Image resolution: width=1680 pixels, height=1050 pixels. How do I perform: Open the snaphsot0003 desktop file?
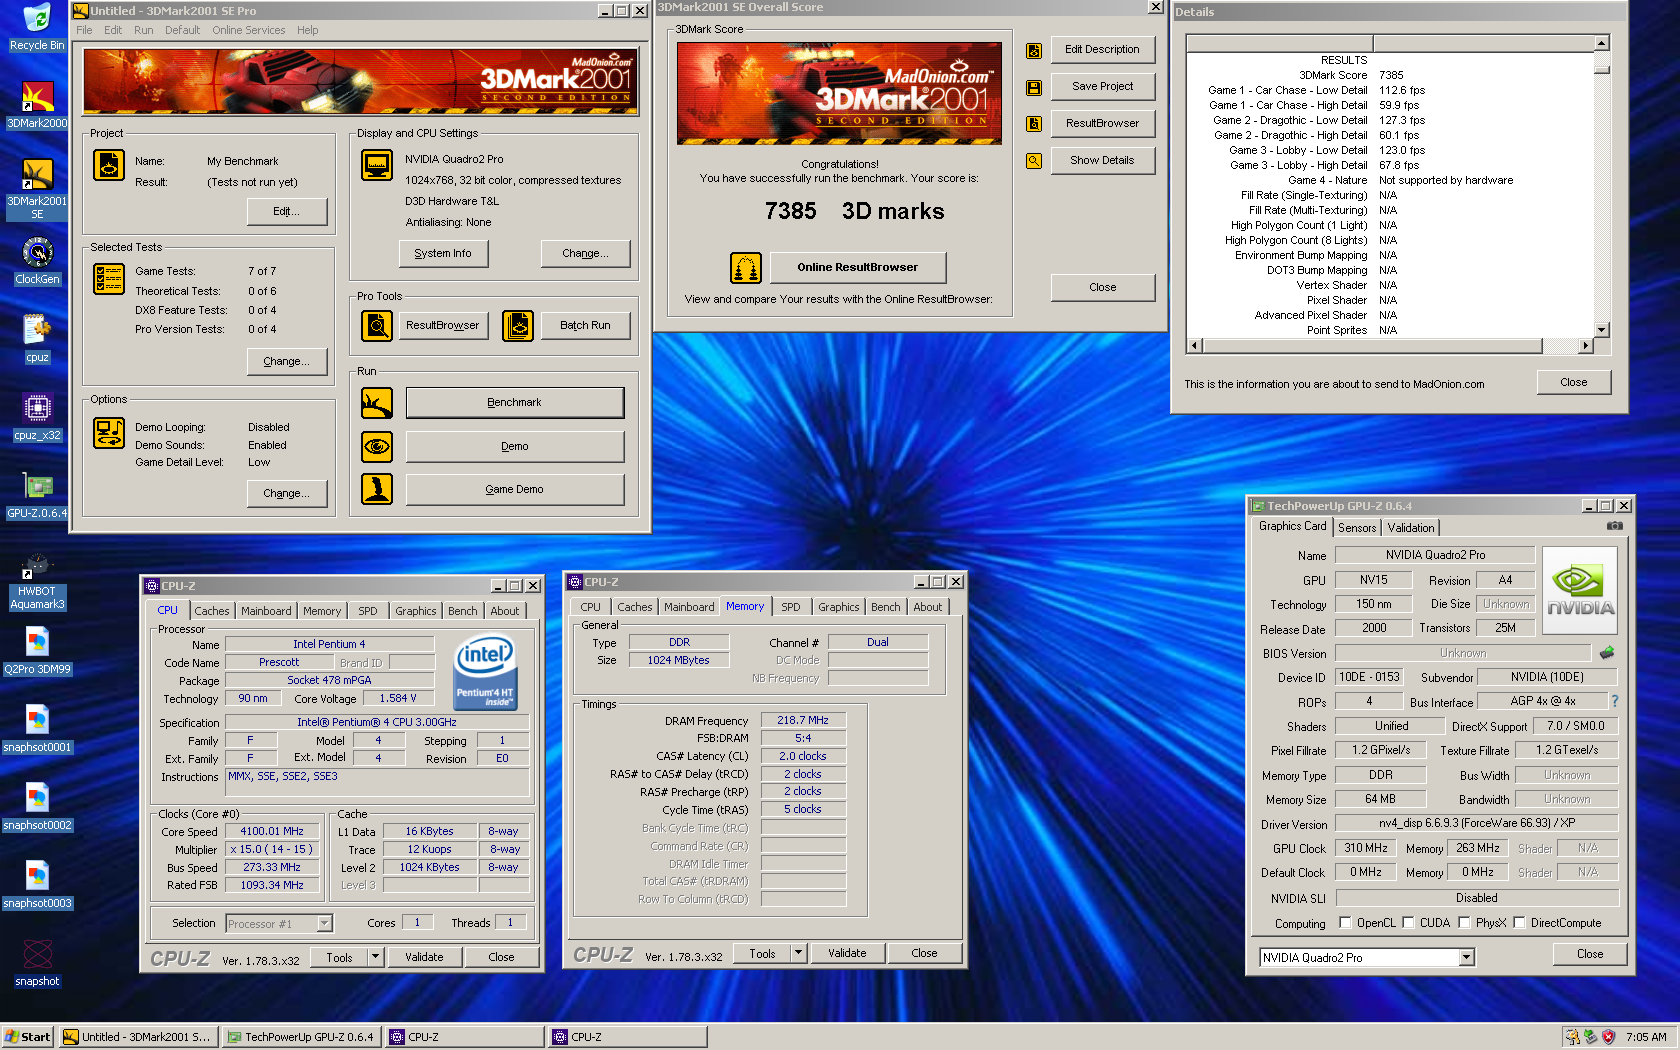pos(37,885)
